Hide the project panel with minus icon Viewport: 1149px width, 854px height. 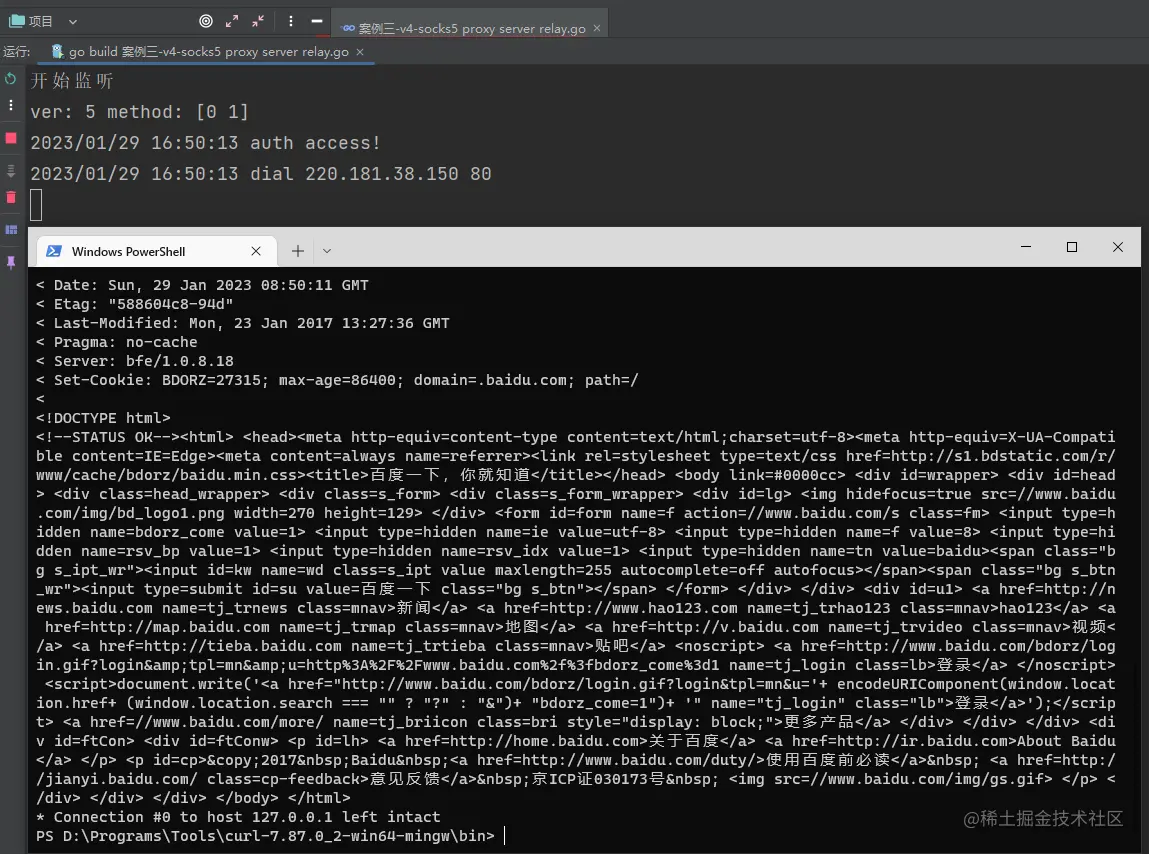point(317,21)
